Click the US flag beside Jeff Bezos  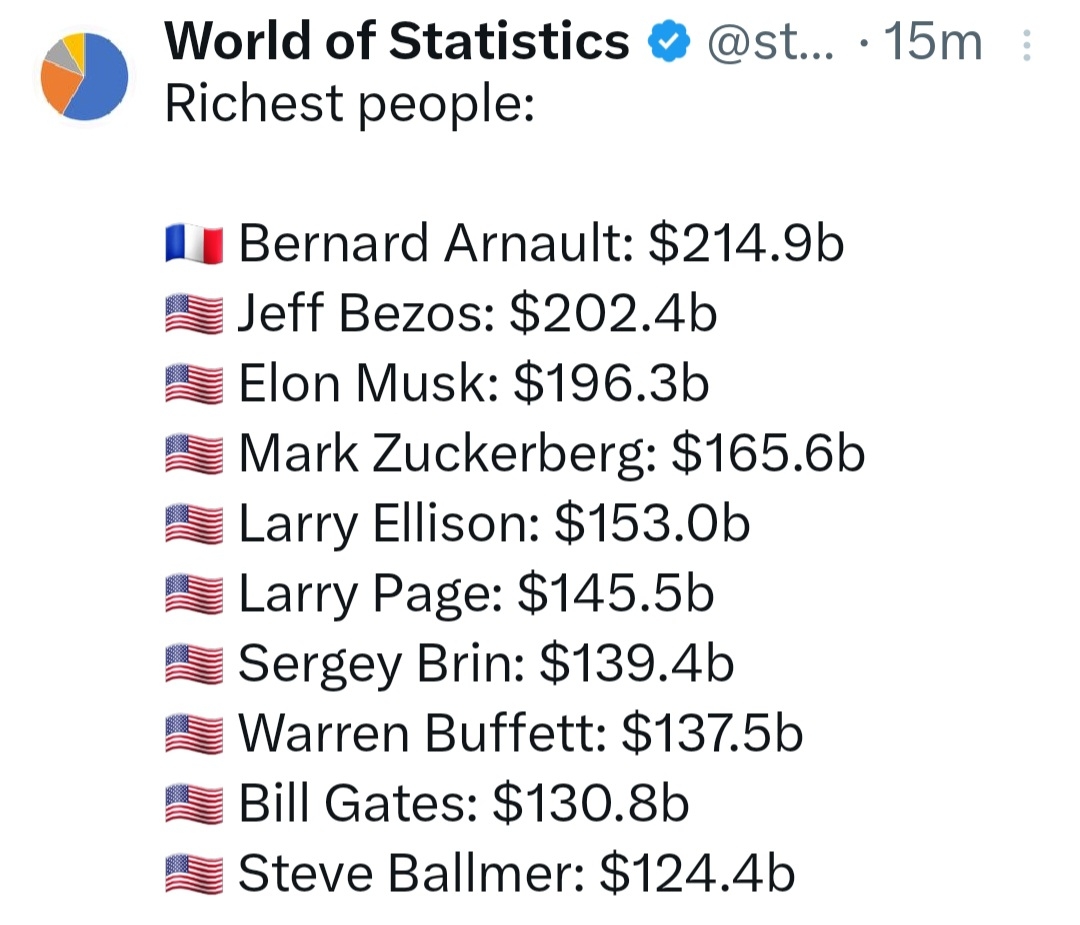pyautogui.click(x=194, y=315)
